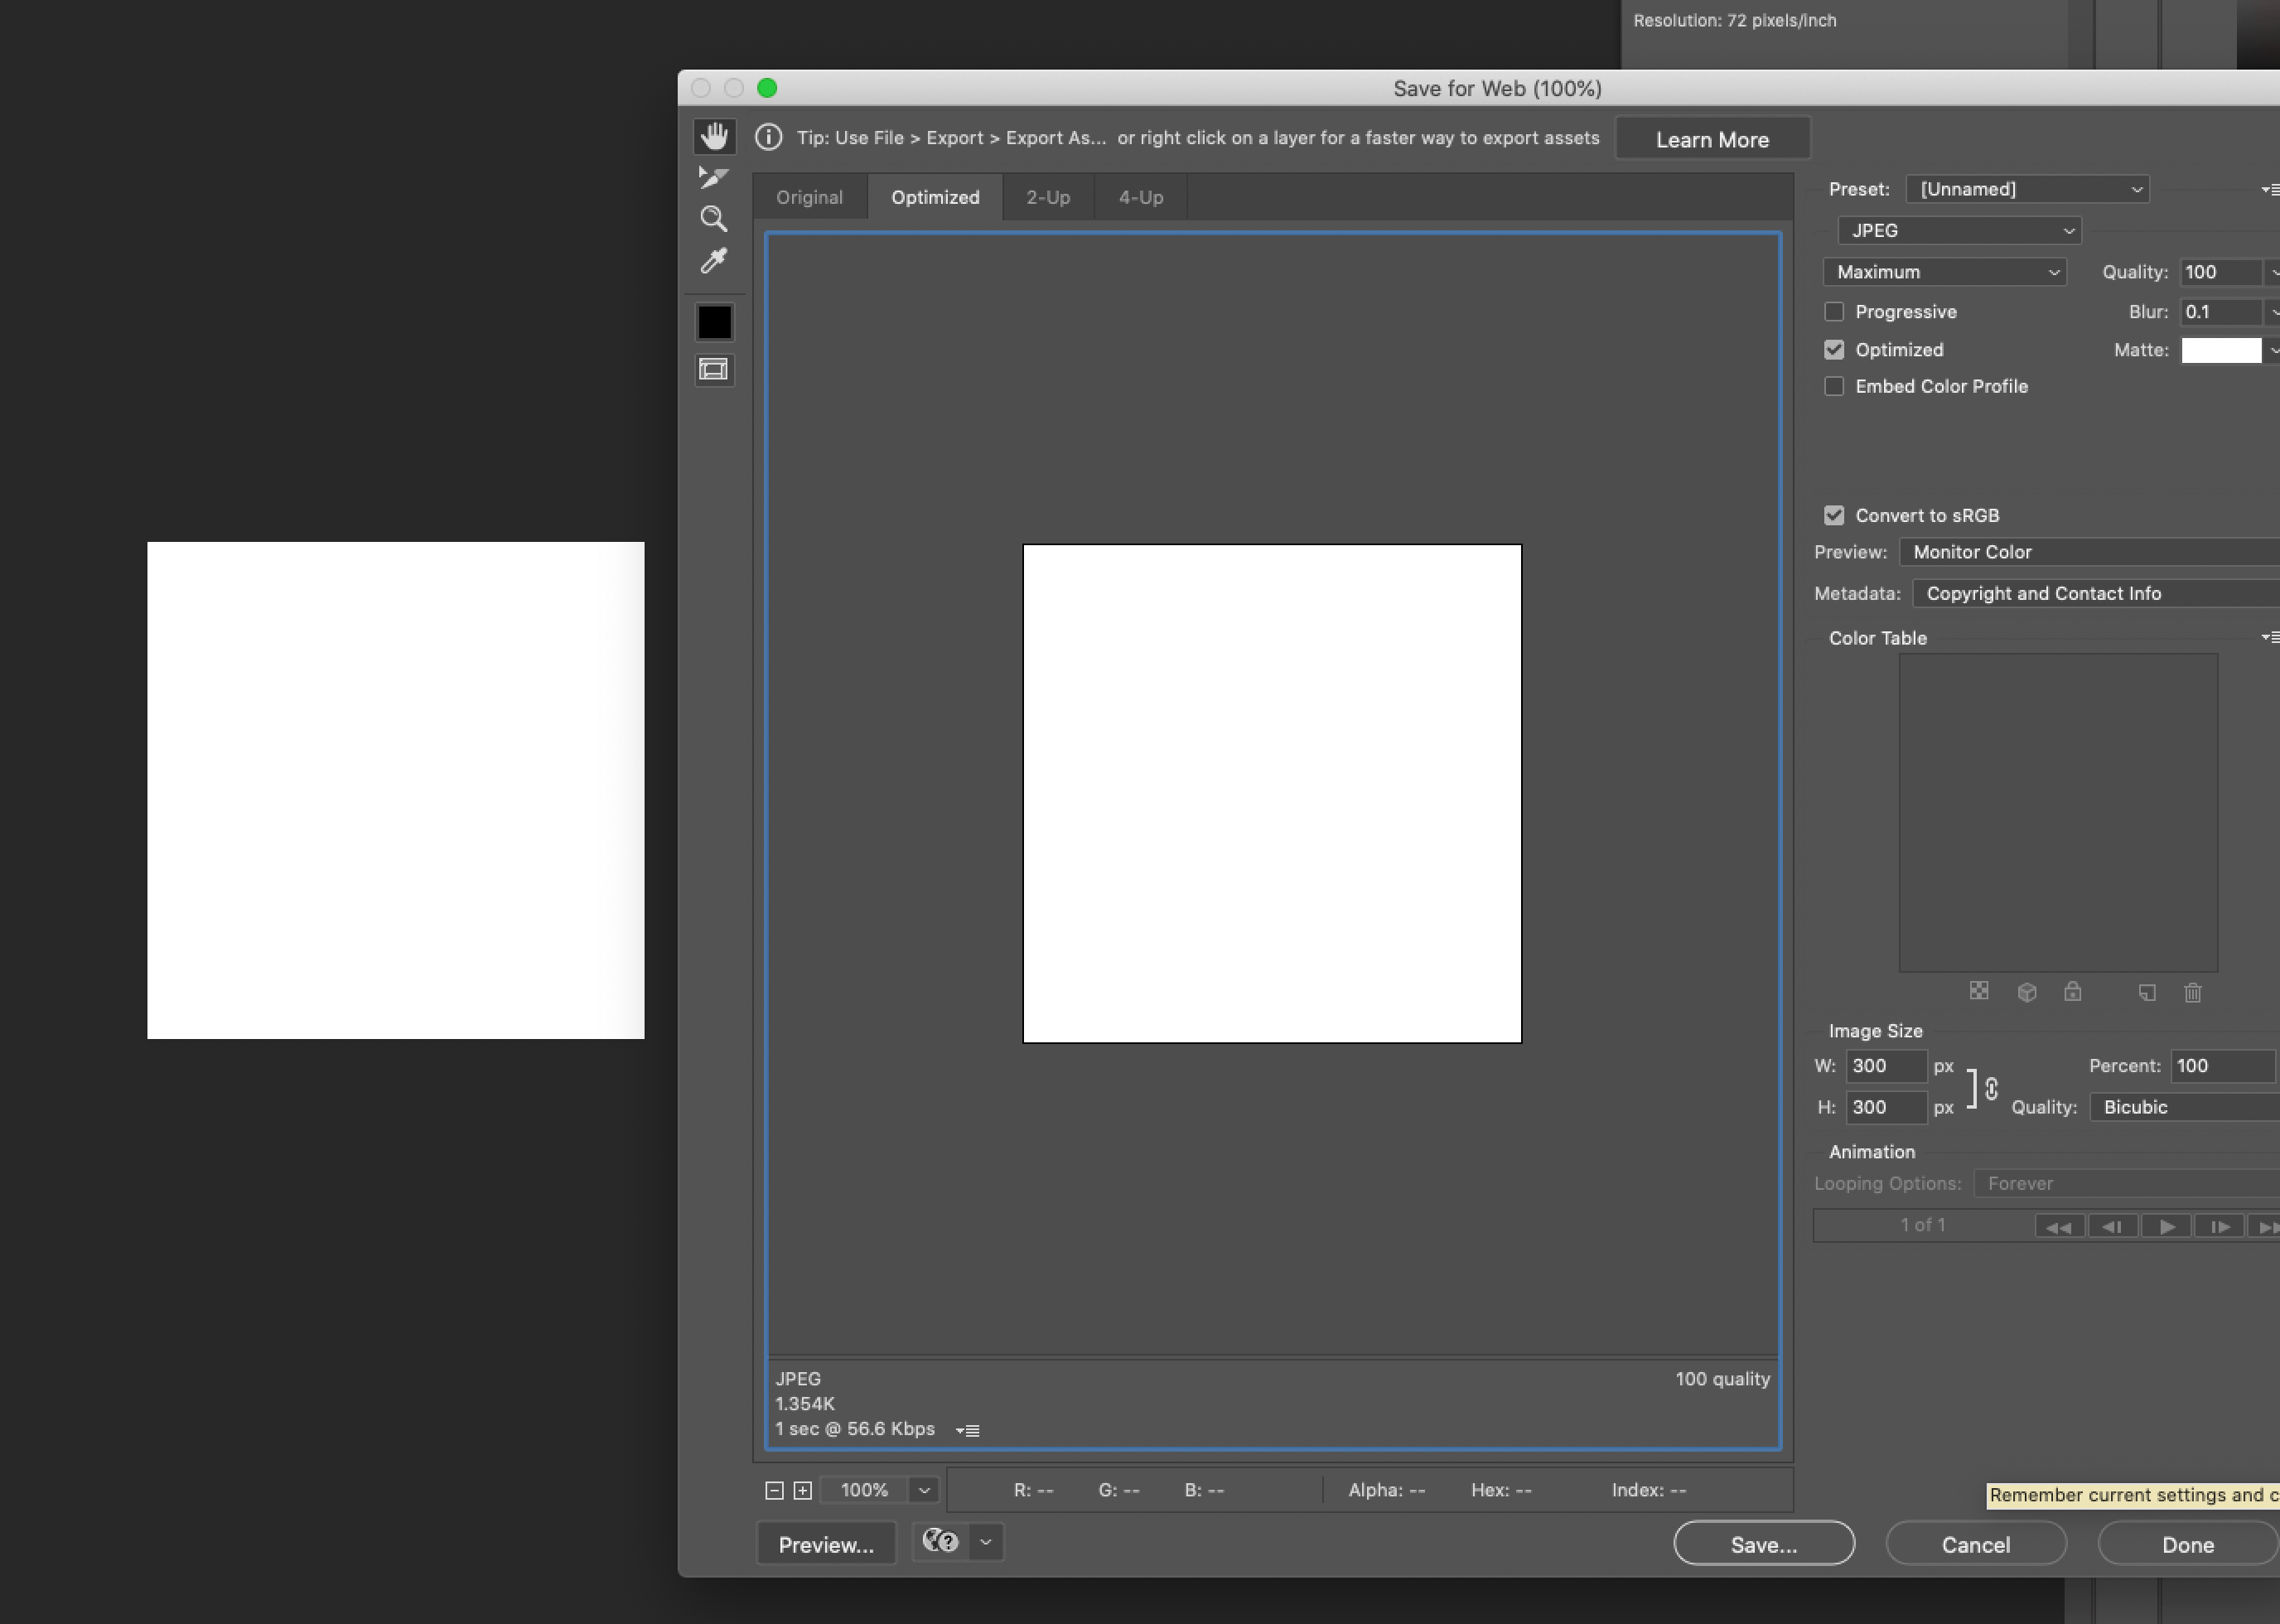This screenshot has height=1624, width=2280.
Task: Disable Convert to sRGB
Action: pos(1835,515)
